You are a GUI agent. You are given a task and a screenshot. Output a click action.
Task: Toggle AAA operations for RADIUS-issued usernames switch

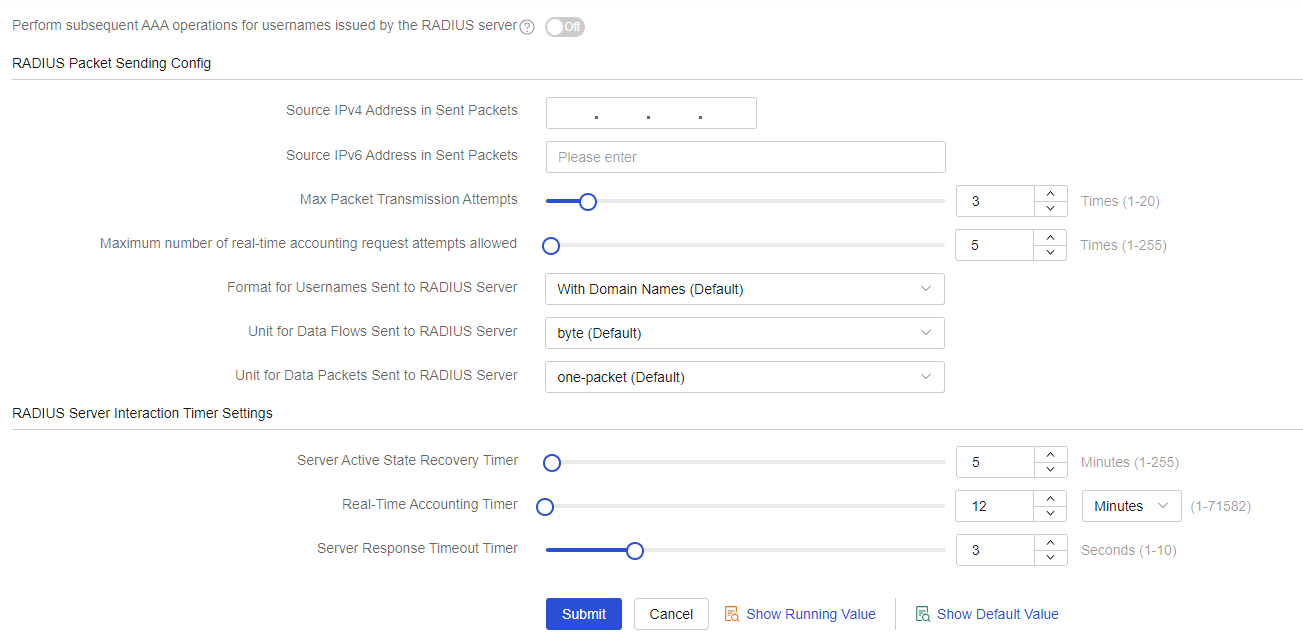[x=565, y=27]
